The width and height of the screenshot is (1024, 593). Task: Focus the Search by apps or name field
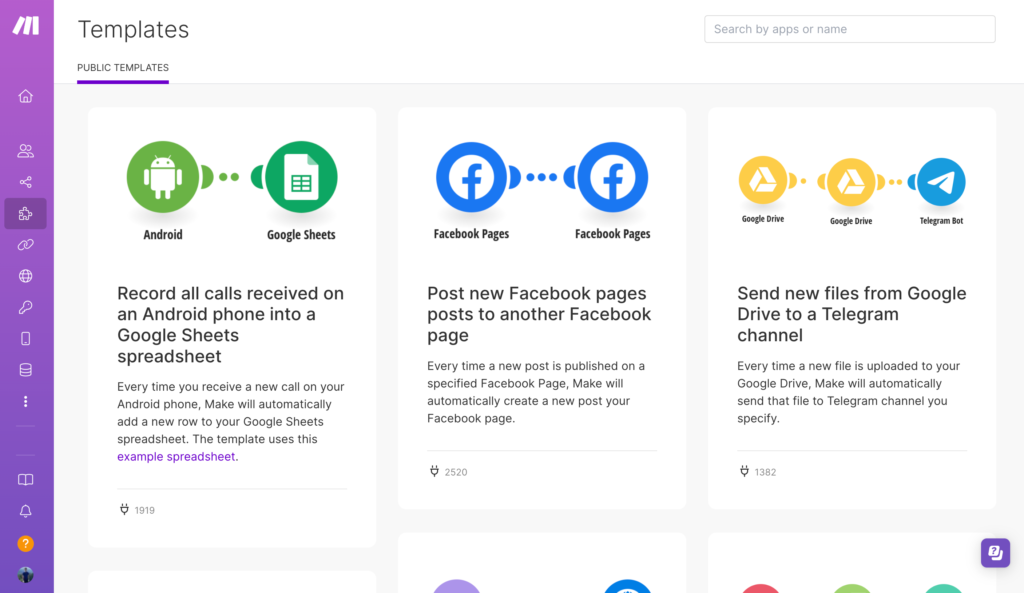tap(850, 29)
